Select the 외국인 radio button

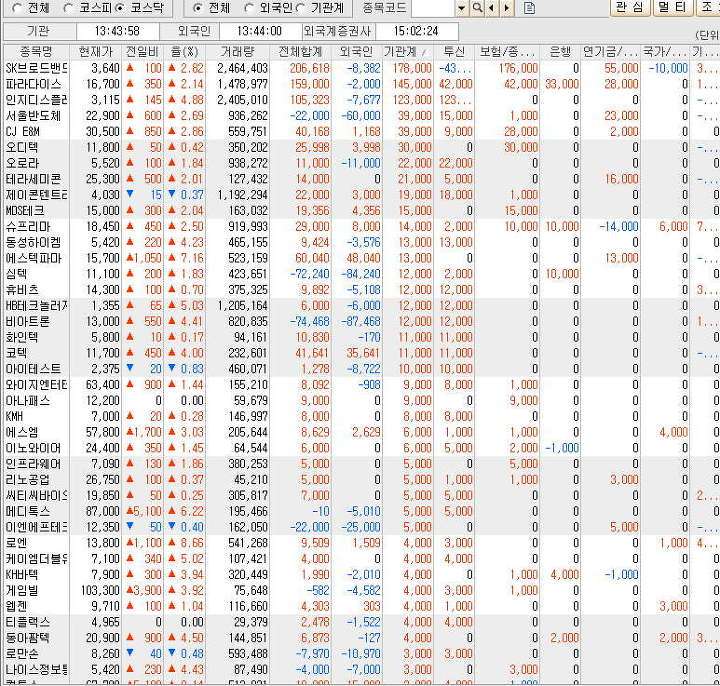coord(249,8)
